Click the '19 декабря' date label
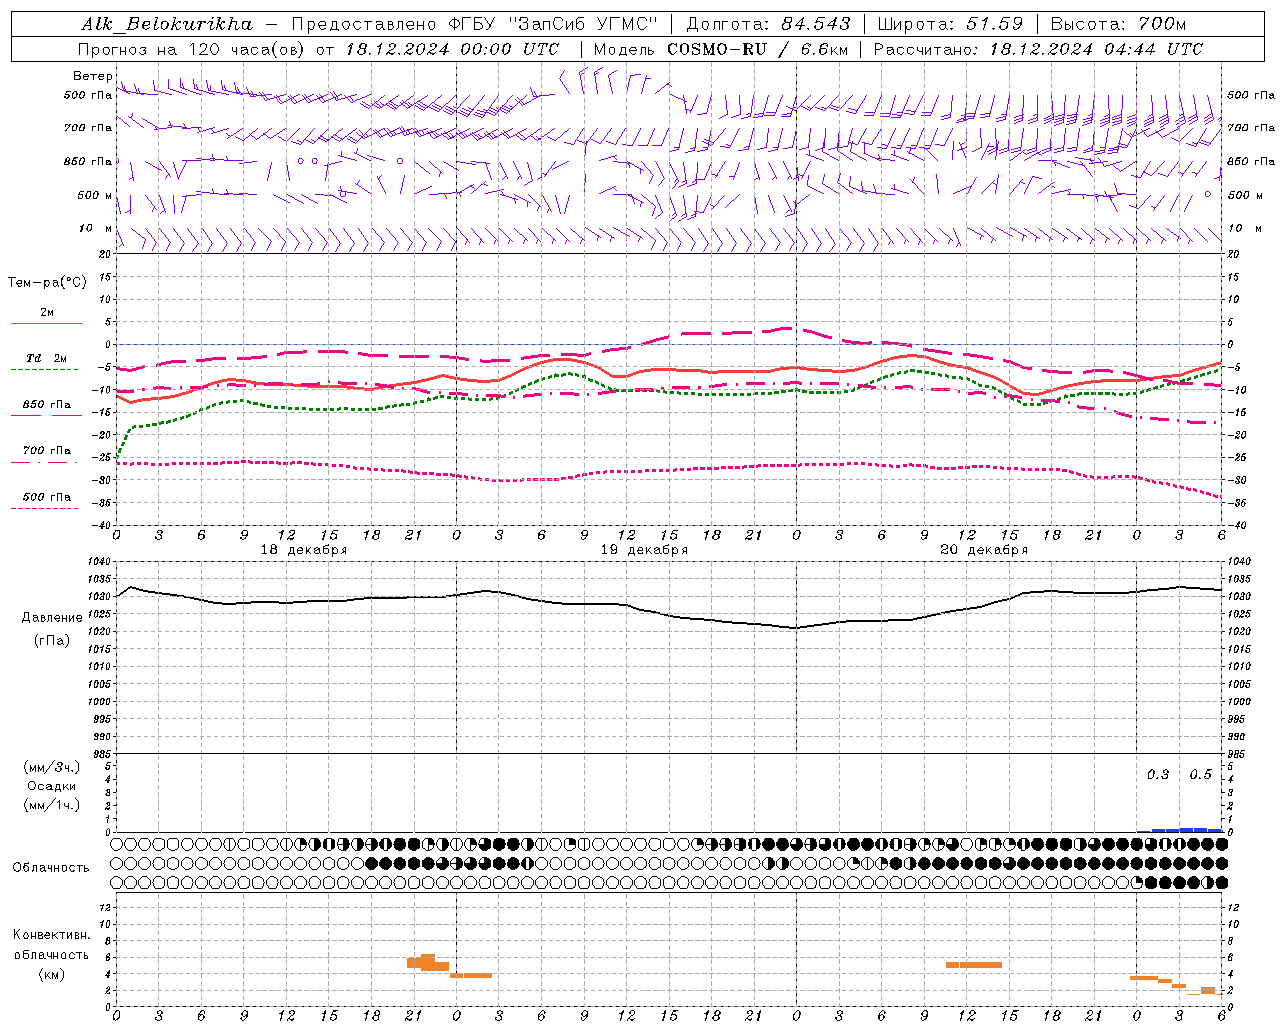 (x=644, y=550)
